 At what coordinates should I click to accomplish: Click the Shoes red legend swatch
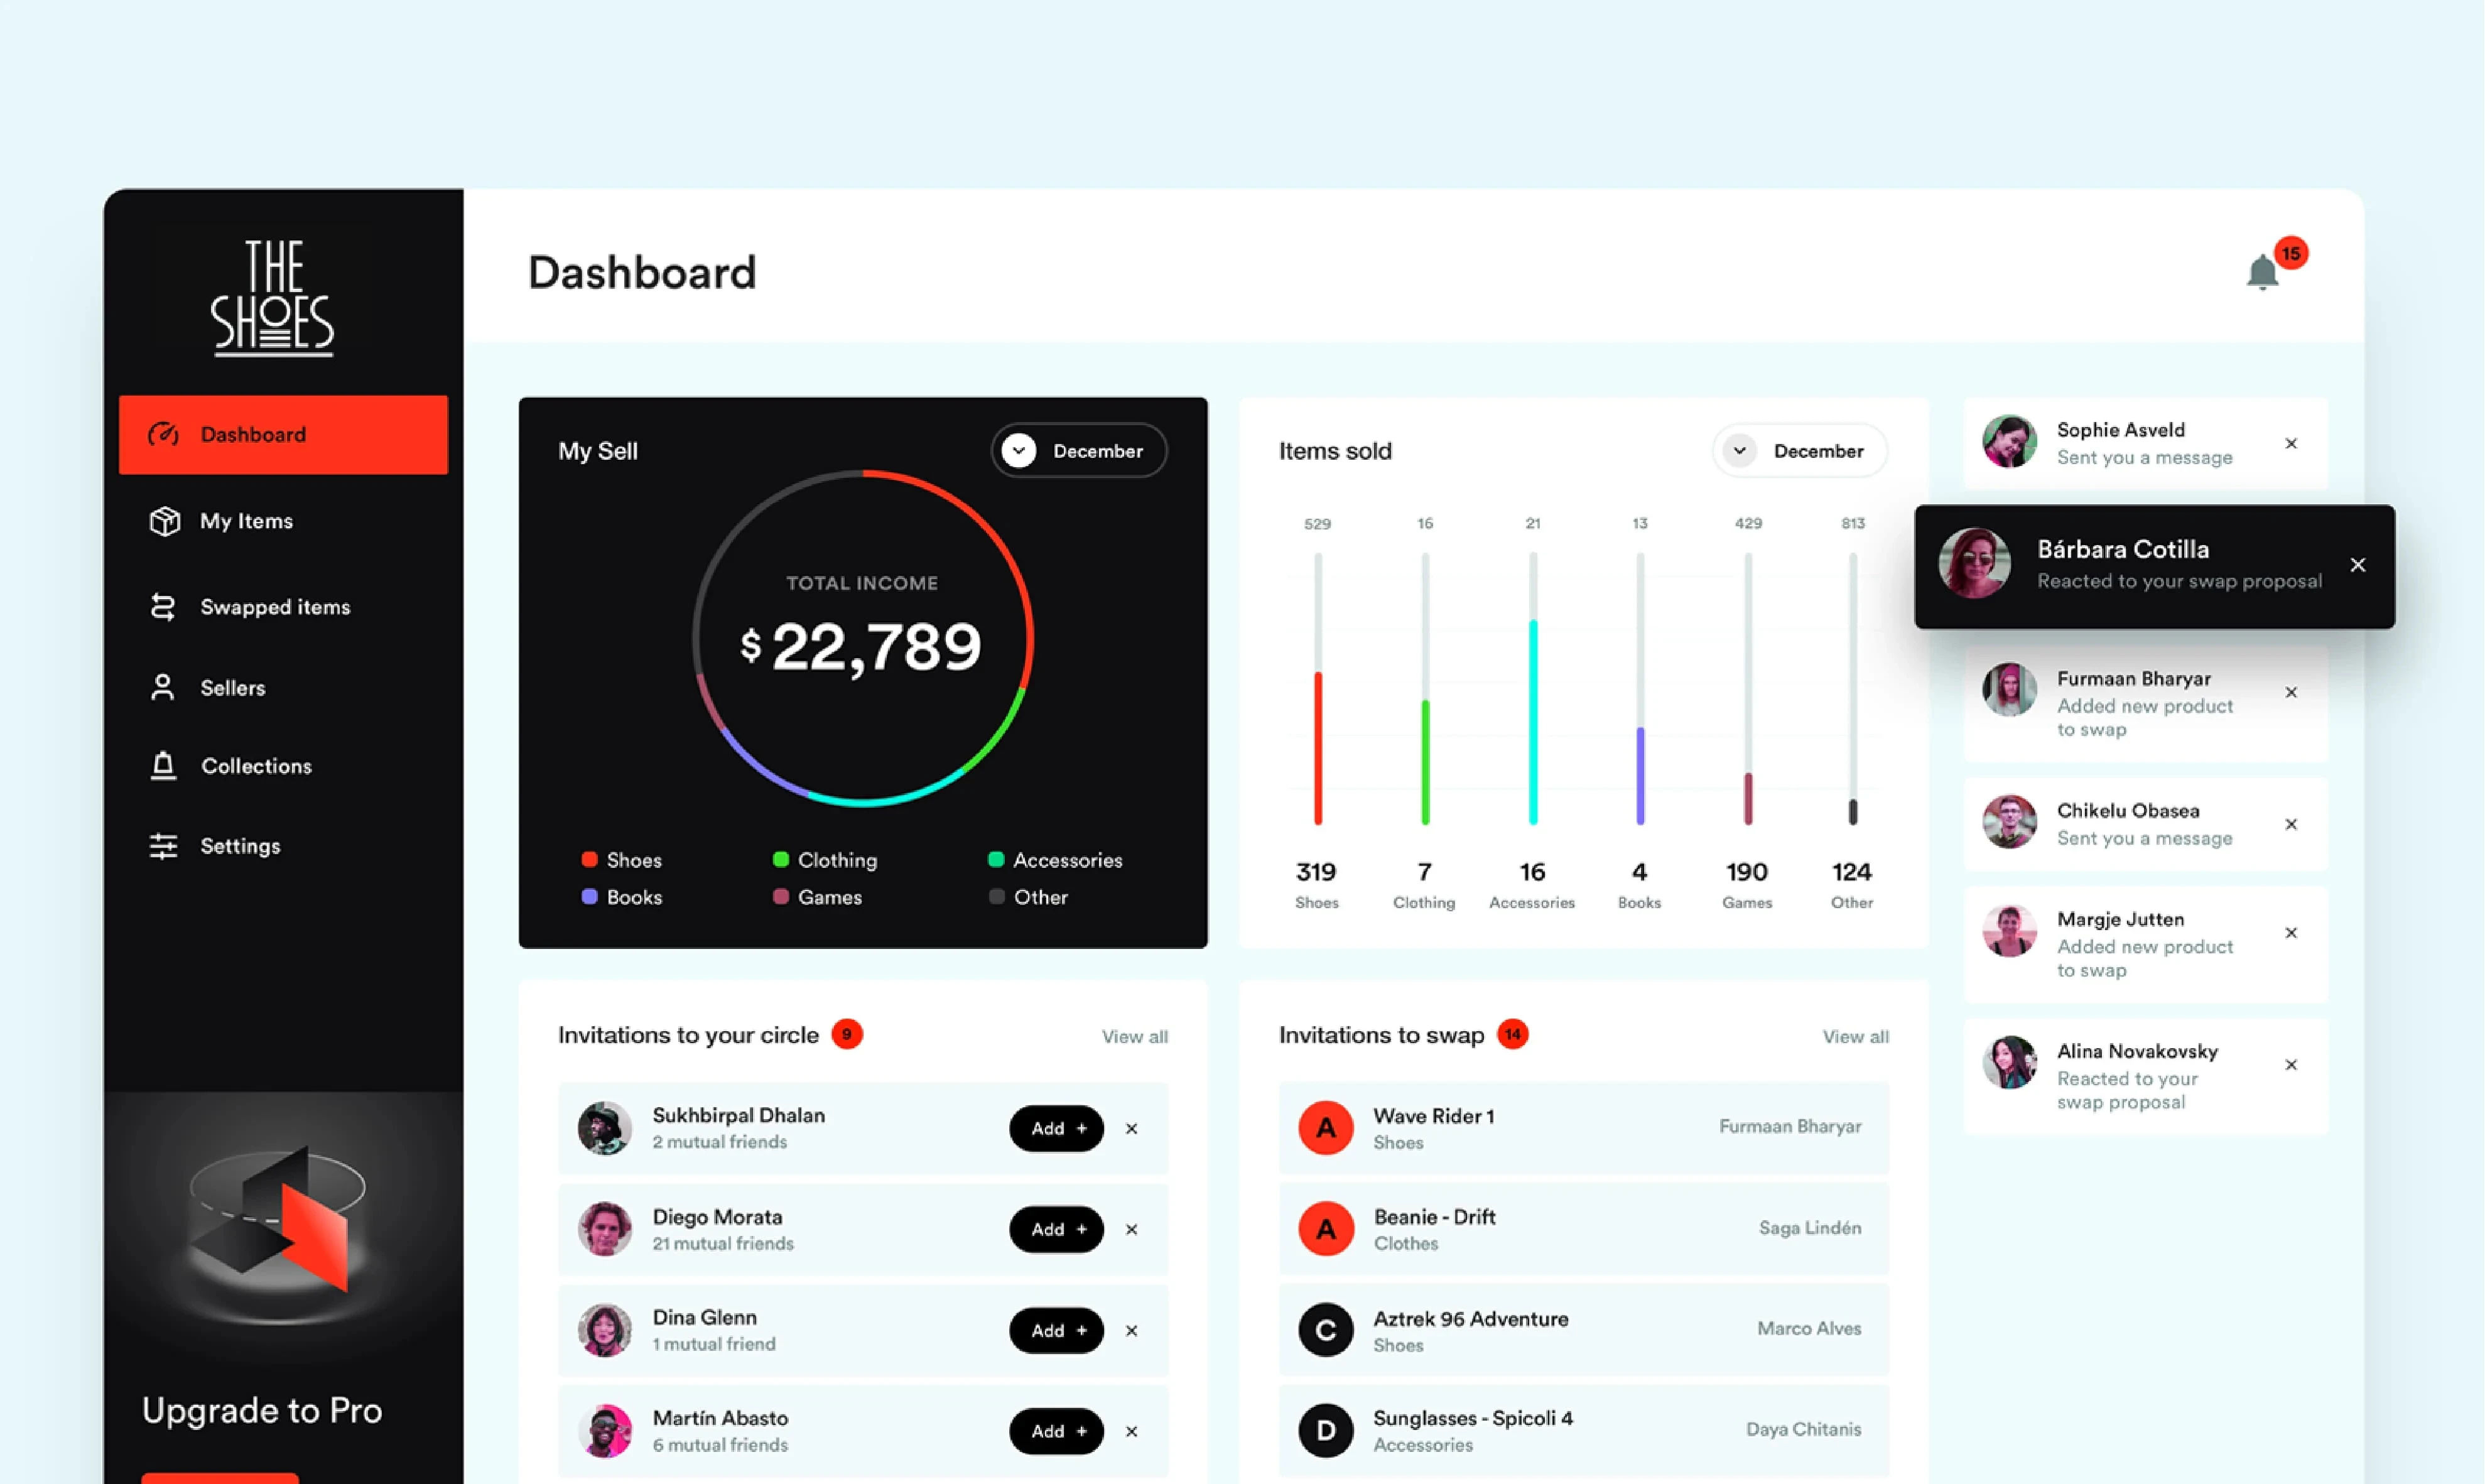click(589, 860)
